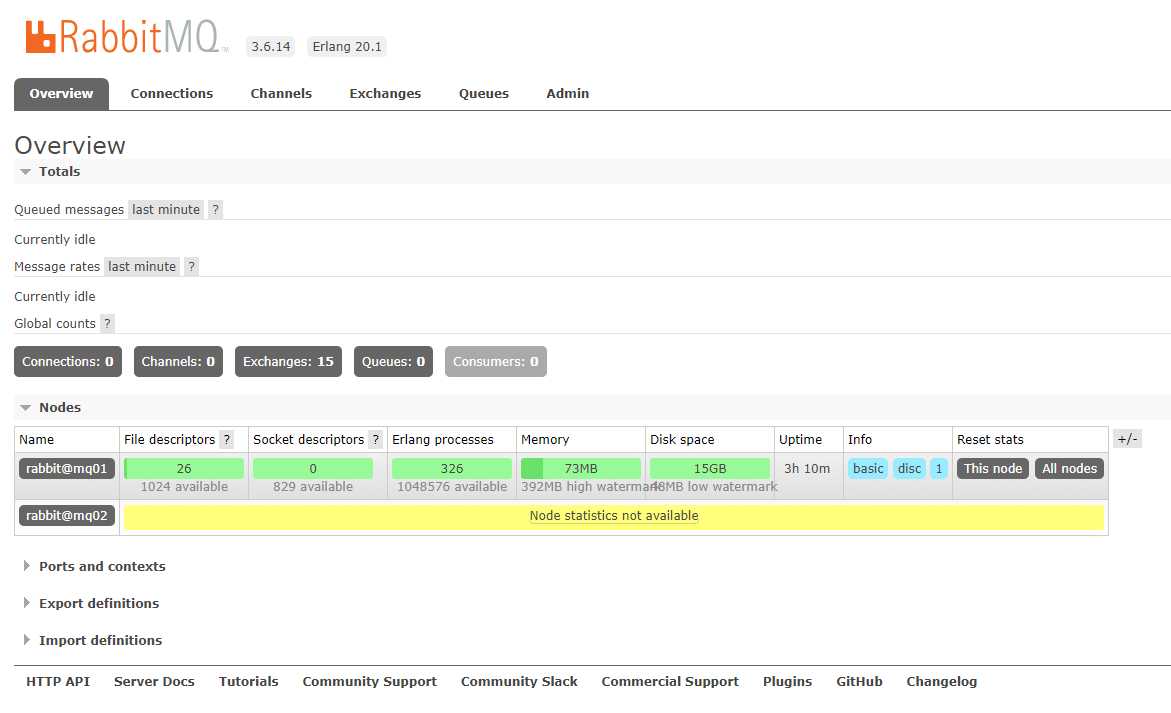Click the Consumers: 0 count button
Screen dimensions: 1171x713
(x=496, y=361)
